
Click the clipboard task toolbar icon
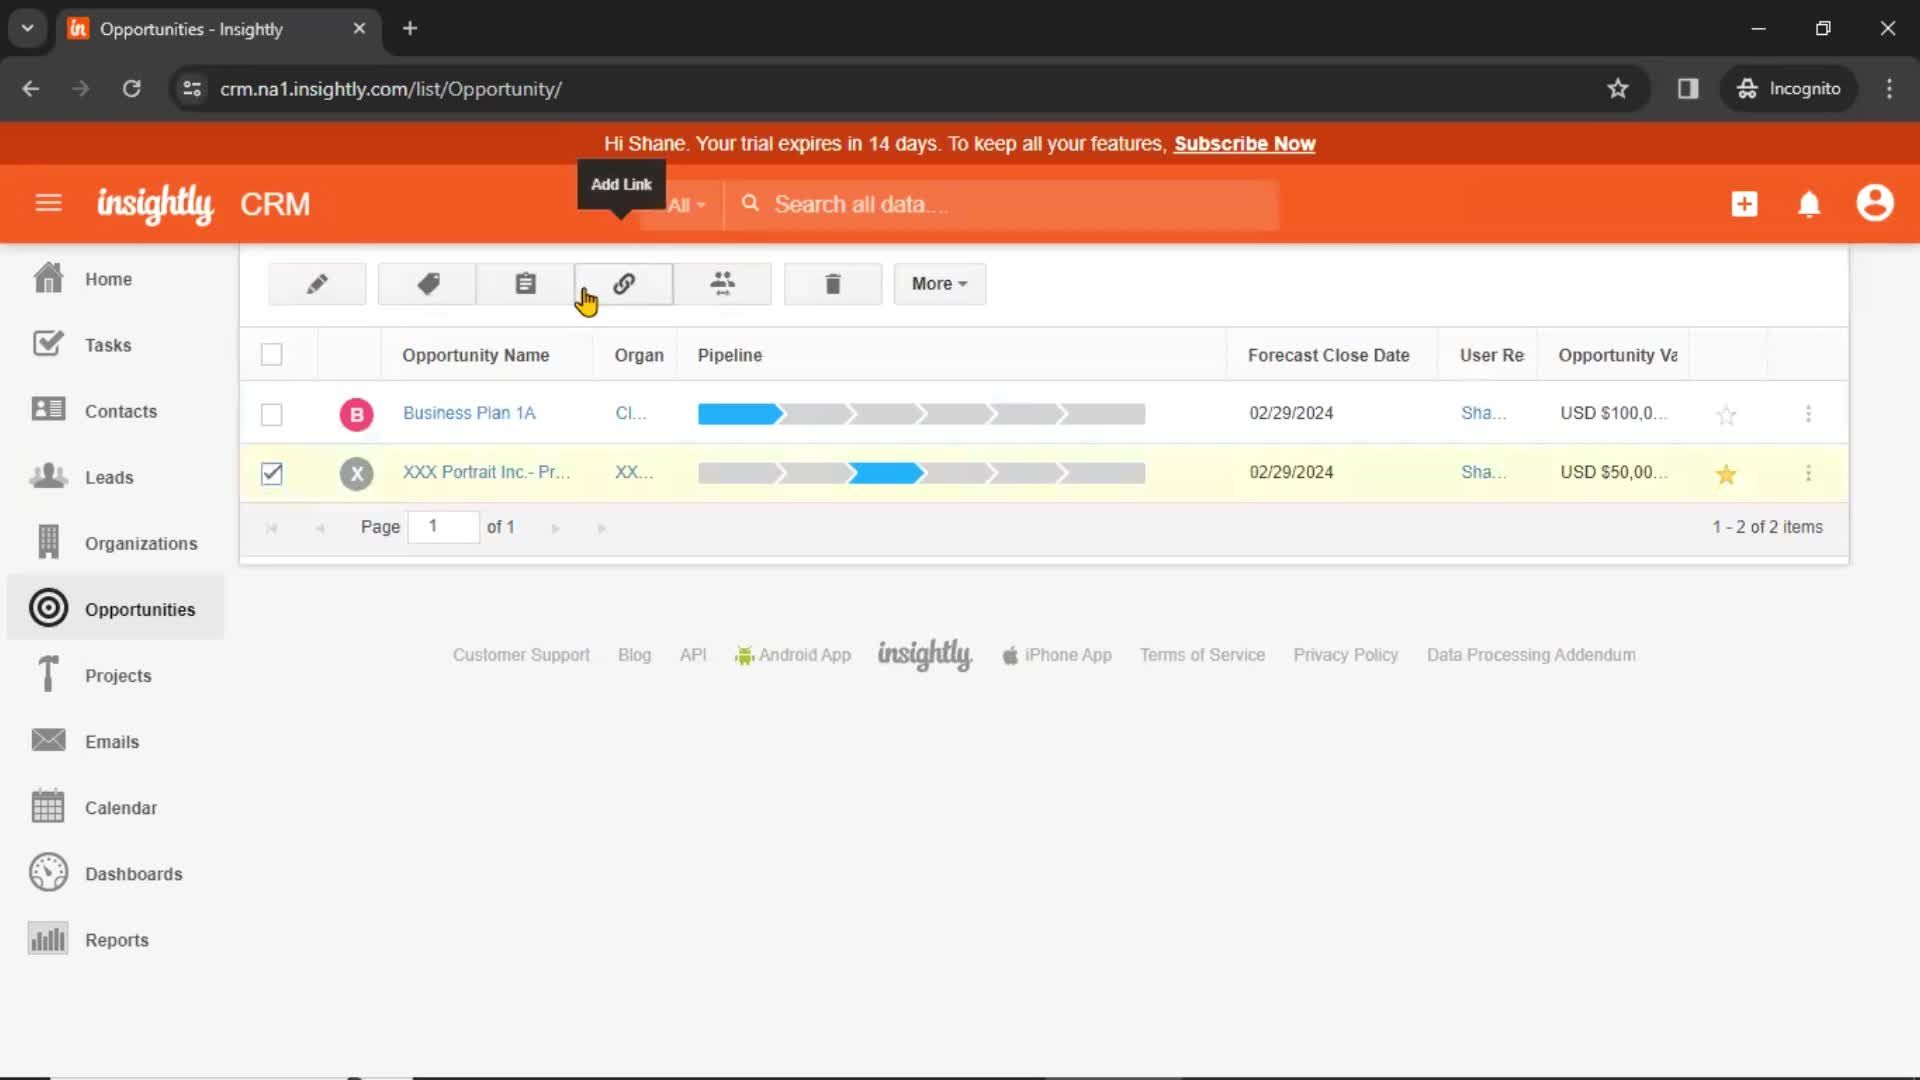[x=525, y=284]
